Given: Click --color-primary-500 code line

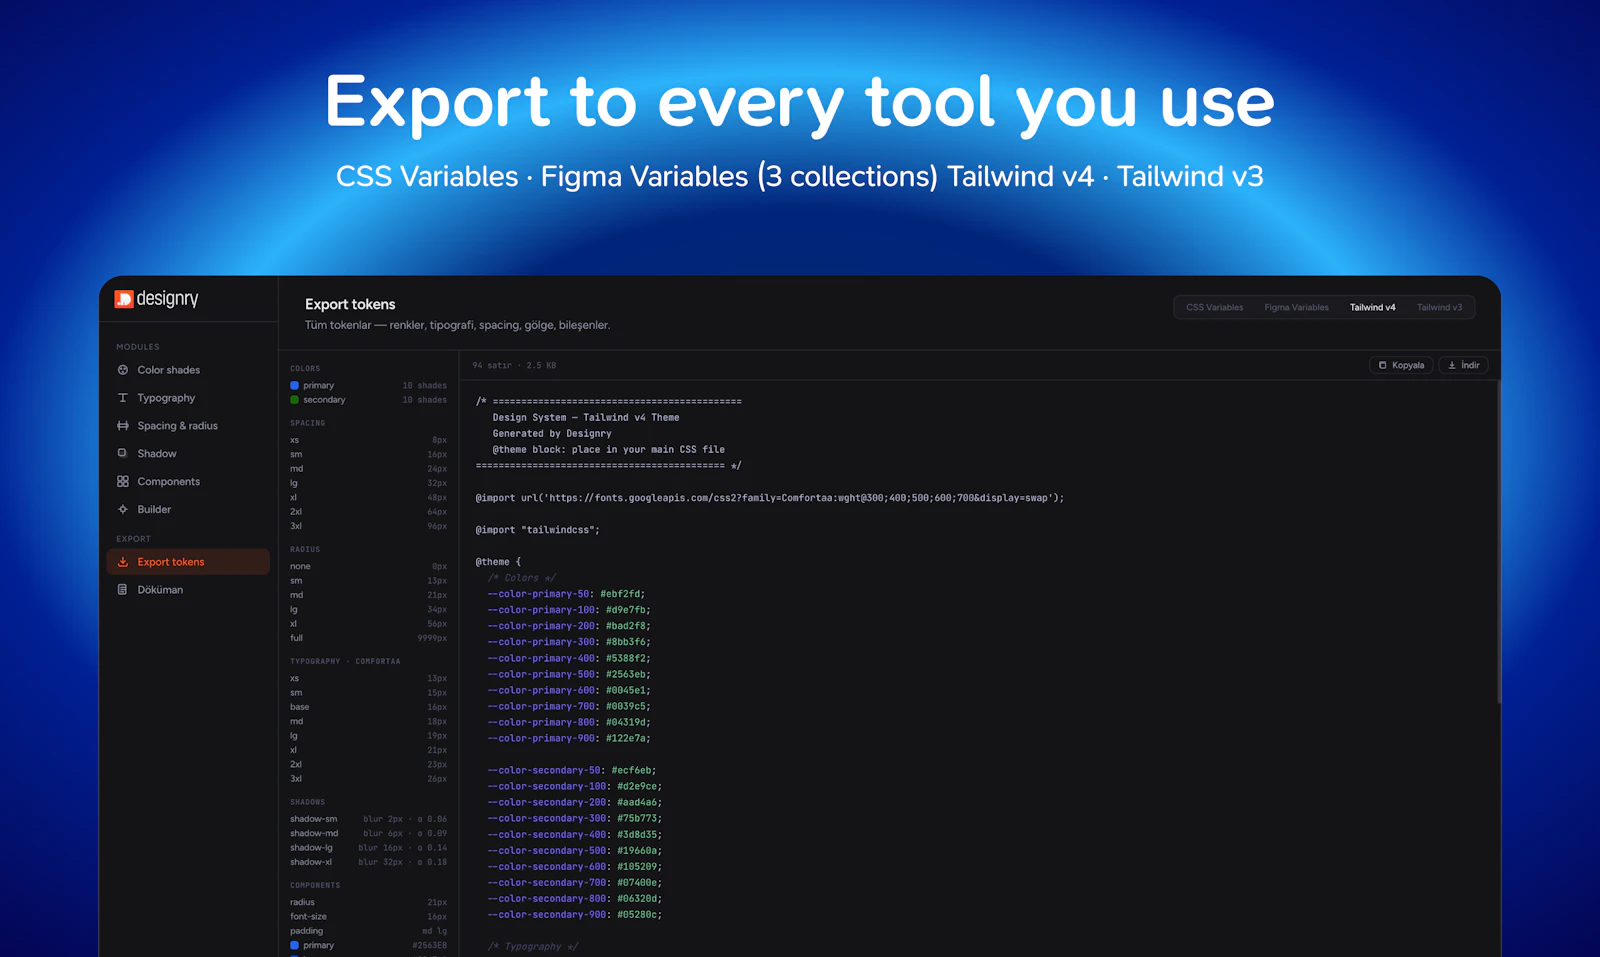Looking at the screenshot, I should click(x=569, y=674).
